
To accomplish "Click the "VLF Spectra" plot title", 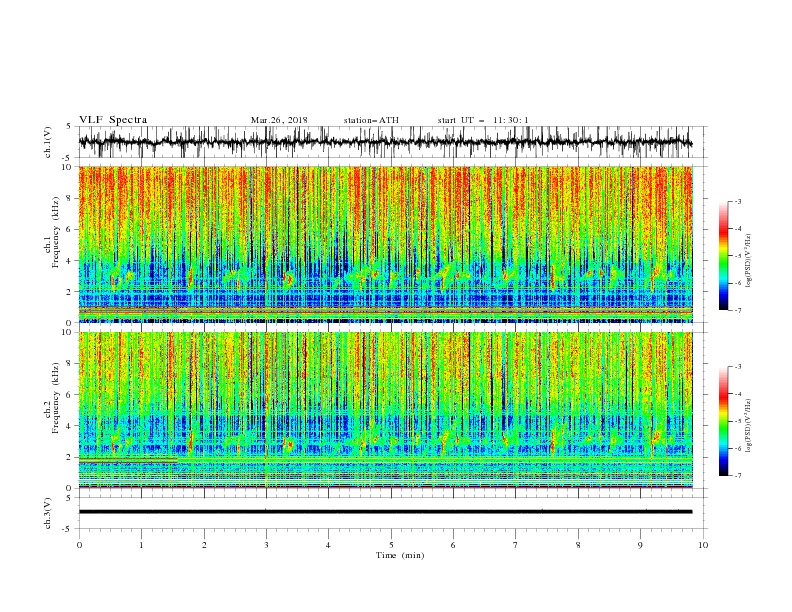I will tap(113, 120).
